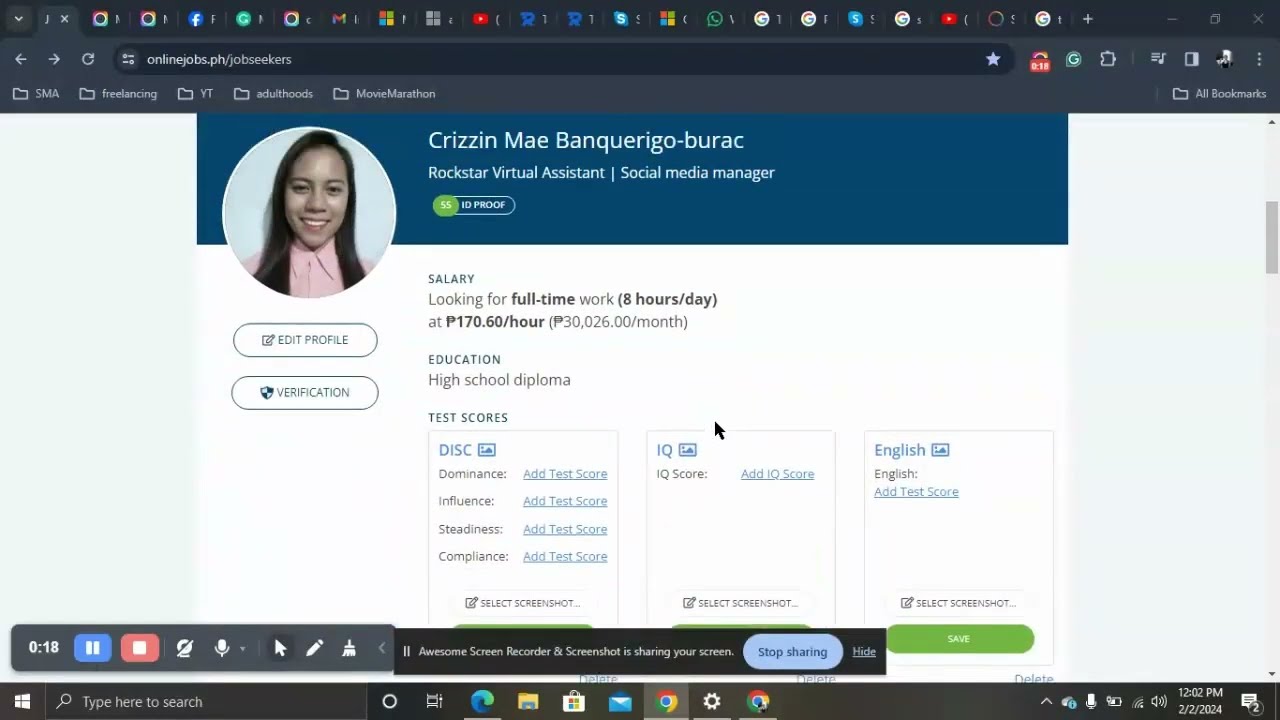Open microphone options dropdown arrow

point(242,649)
